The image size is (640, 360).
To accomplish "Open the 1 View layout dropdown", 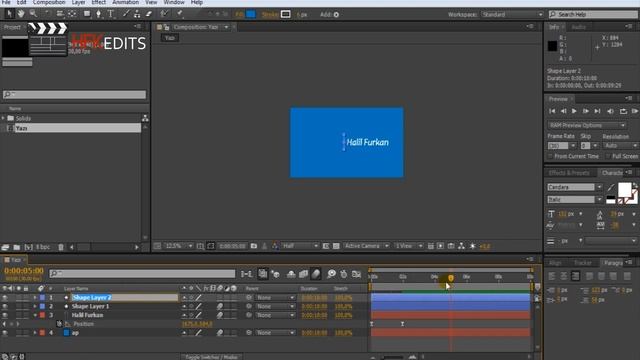I will click(408, 246).
